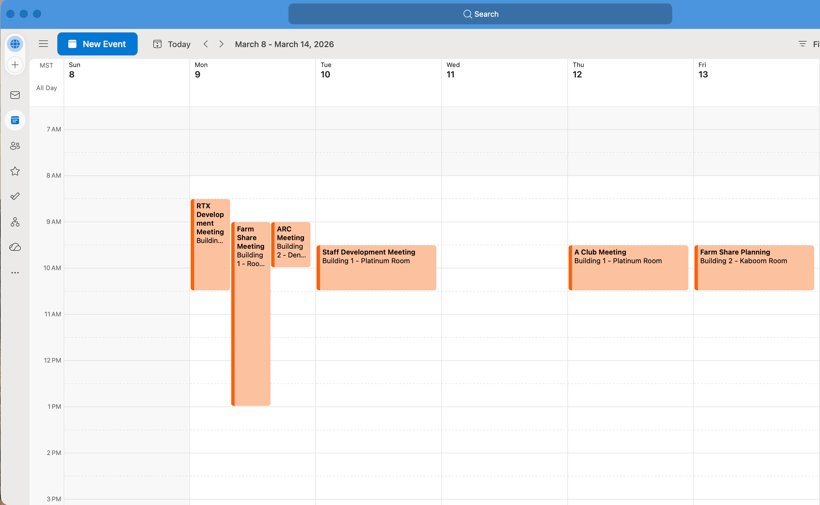Open the RTX Development Meeting event
The height and width of the screenshot is (505, 820).
point(210,244)
